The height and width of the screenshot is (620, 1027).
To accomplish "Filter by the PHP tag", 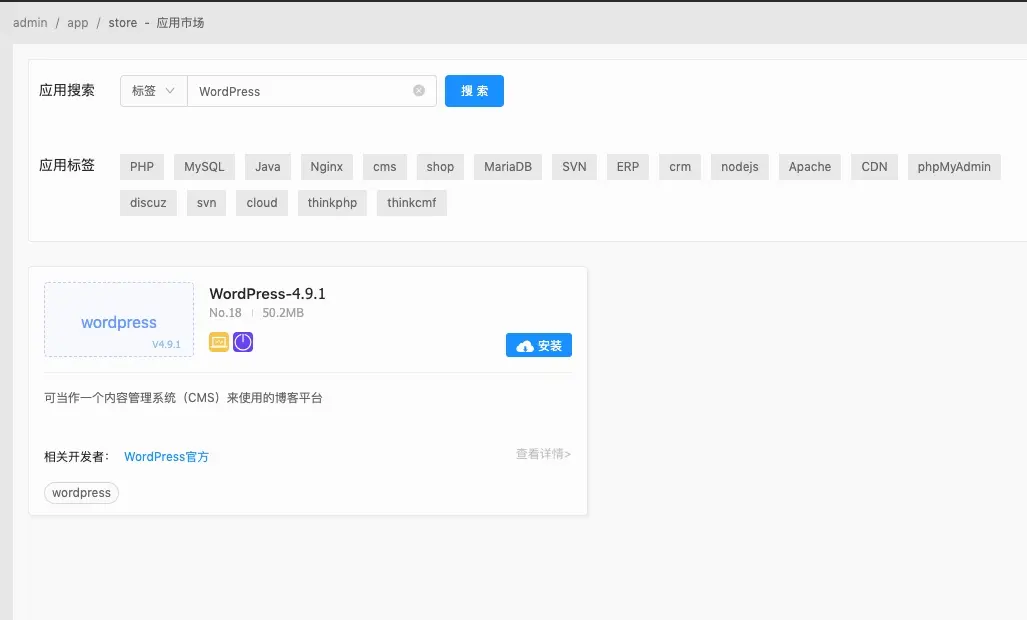I will (x=141, y=167).
